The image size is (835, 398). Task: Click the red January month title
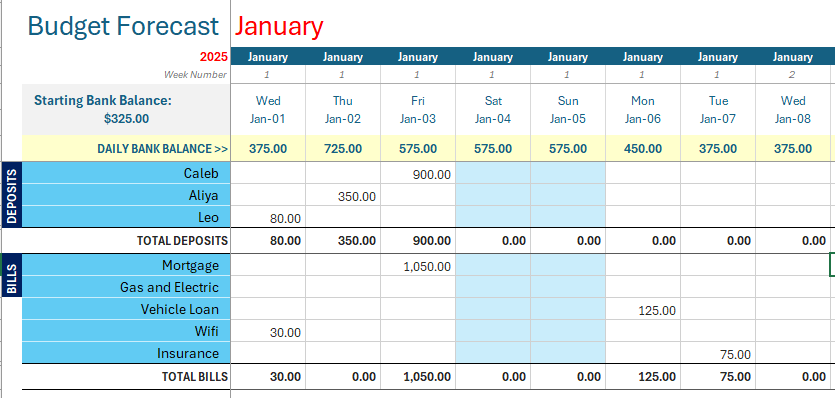279,26
